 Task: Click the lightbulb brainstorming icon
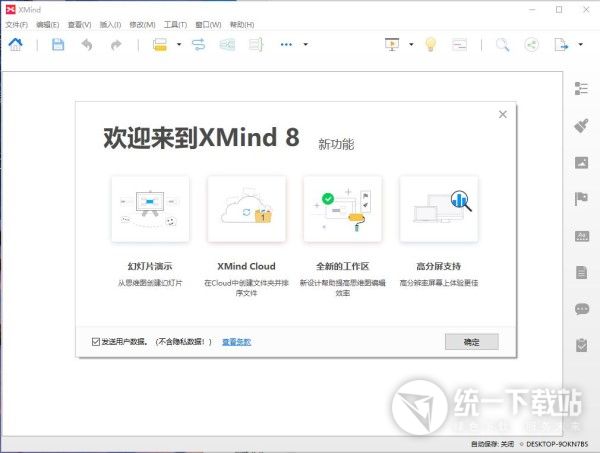(431, 44)
